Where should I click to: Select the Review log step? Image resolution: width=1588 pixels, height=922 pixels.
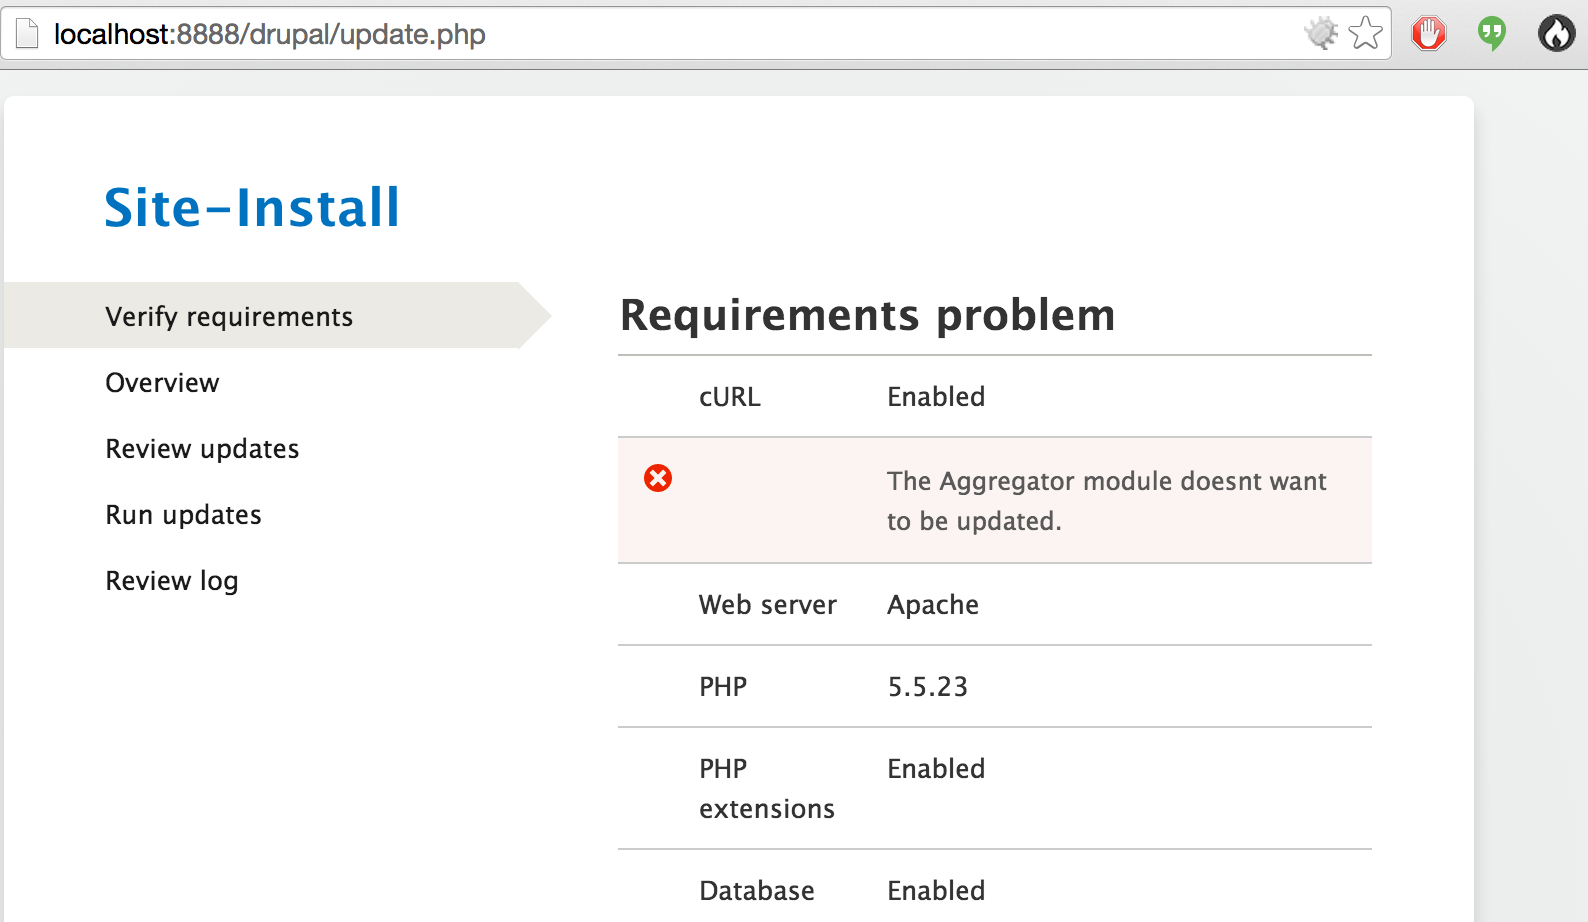click(x=172, y=580)
